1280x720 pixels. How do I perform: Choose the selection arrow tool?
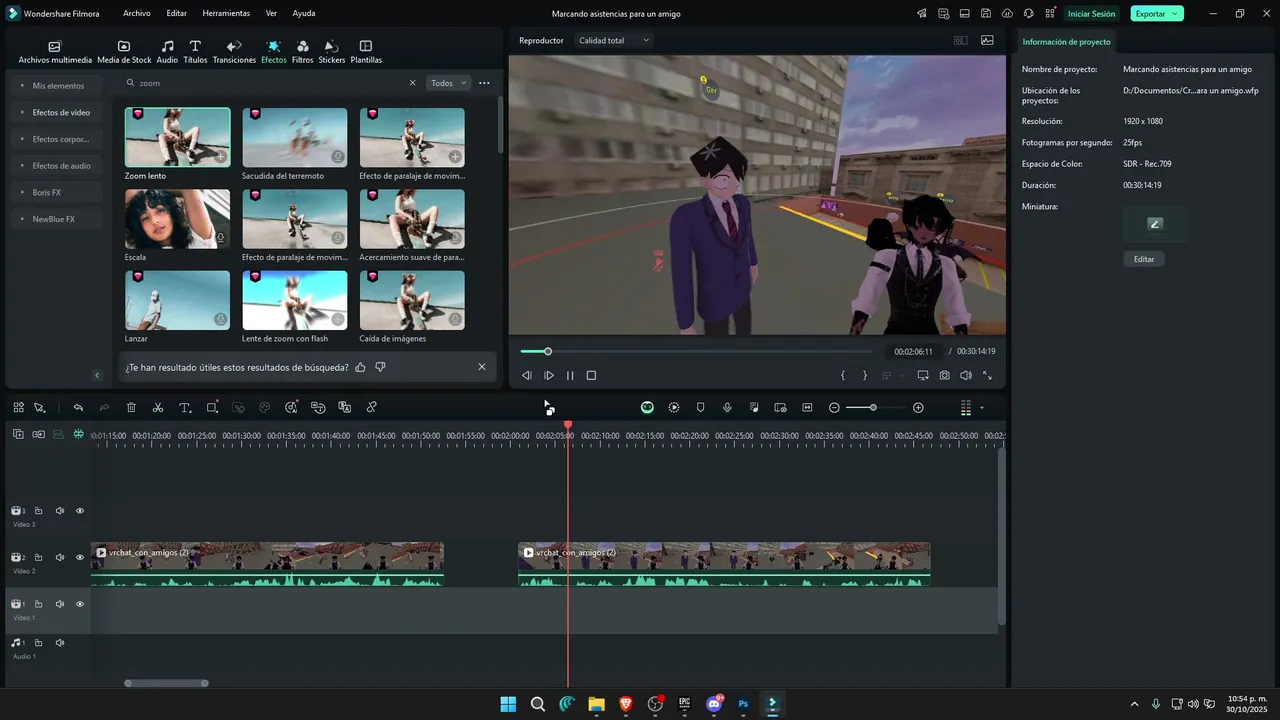click(40, 408)
